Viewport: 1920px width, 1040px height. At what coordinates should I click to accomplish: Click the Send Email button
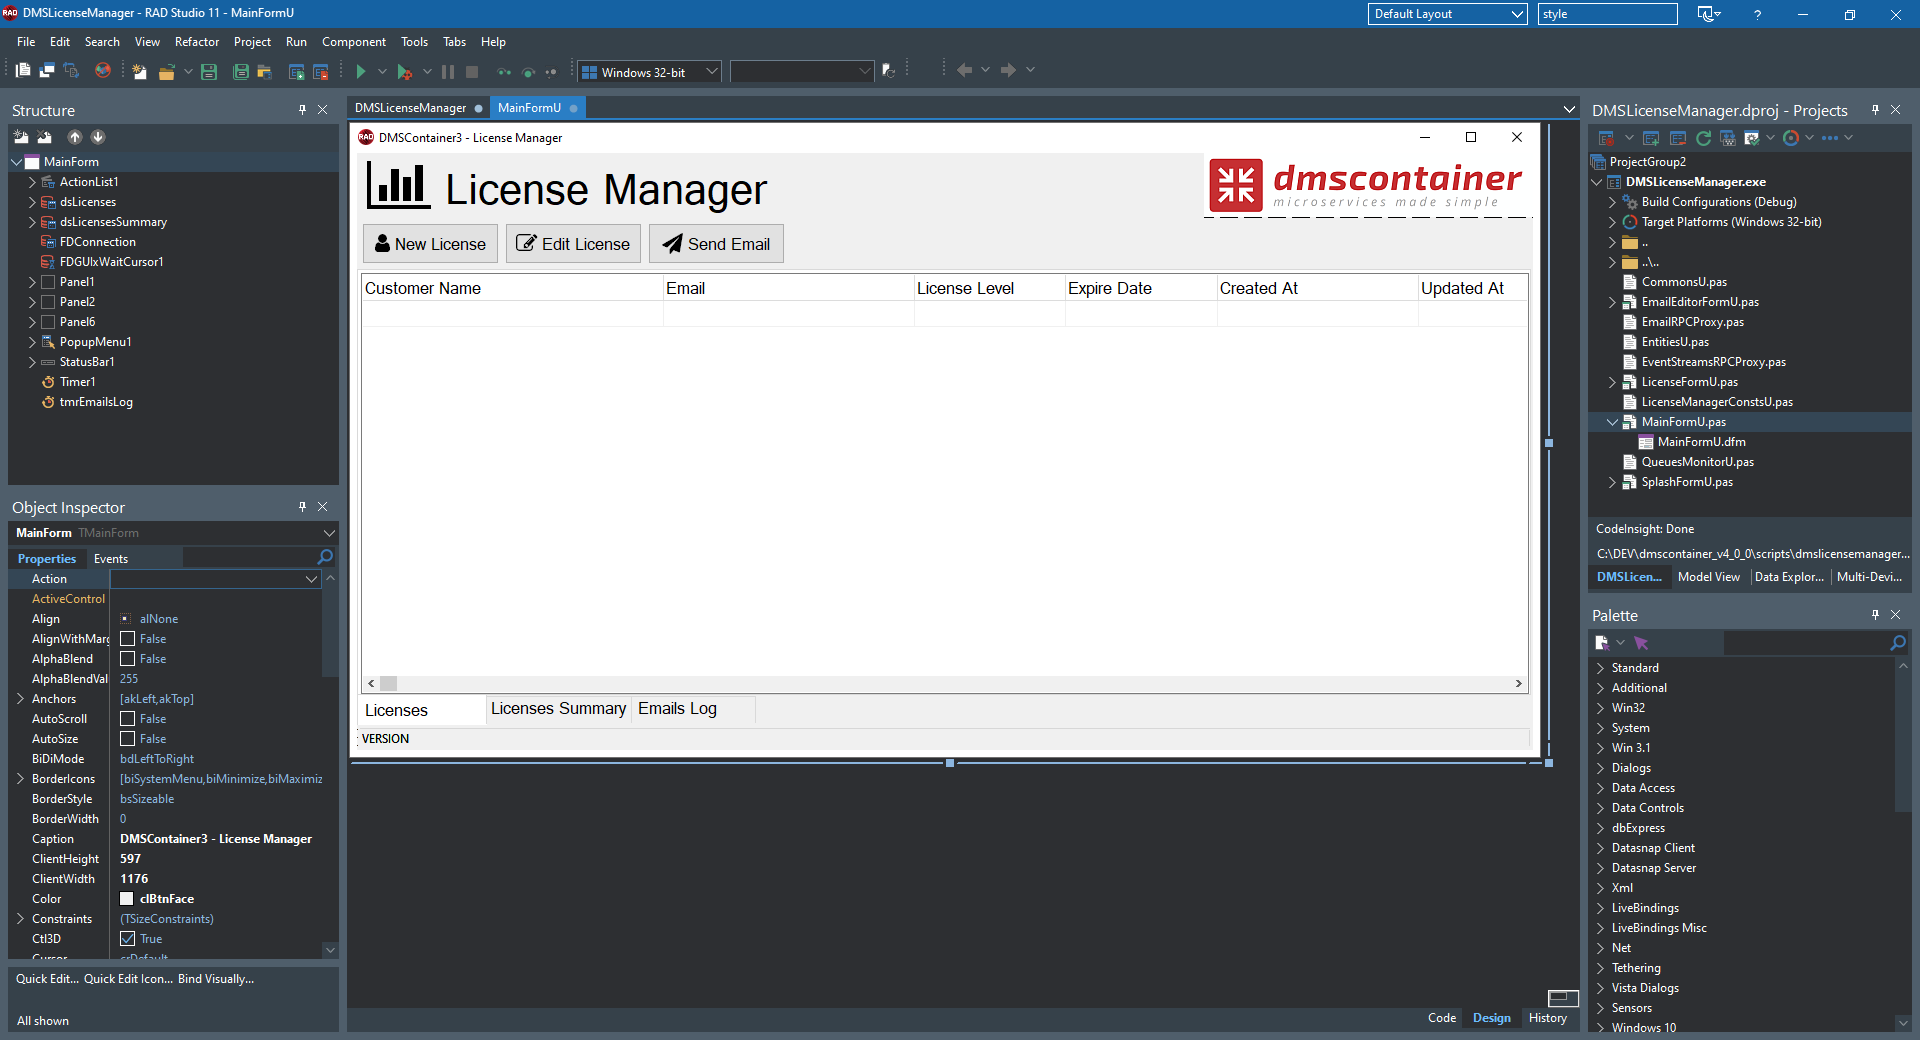click(x=716, y=244)
